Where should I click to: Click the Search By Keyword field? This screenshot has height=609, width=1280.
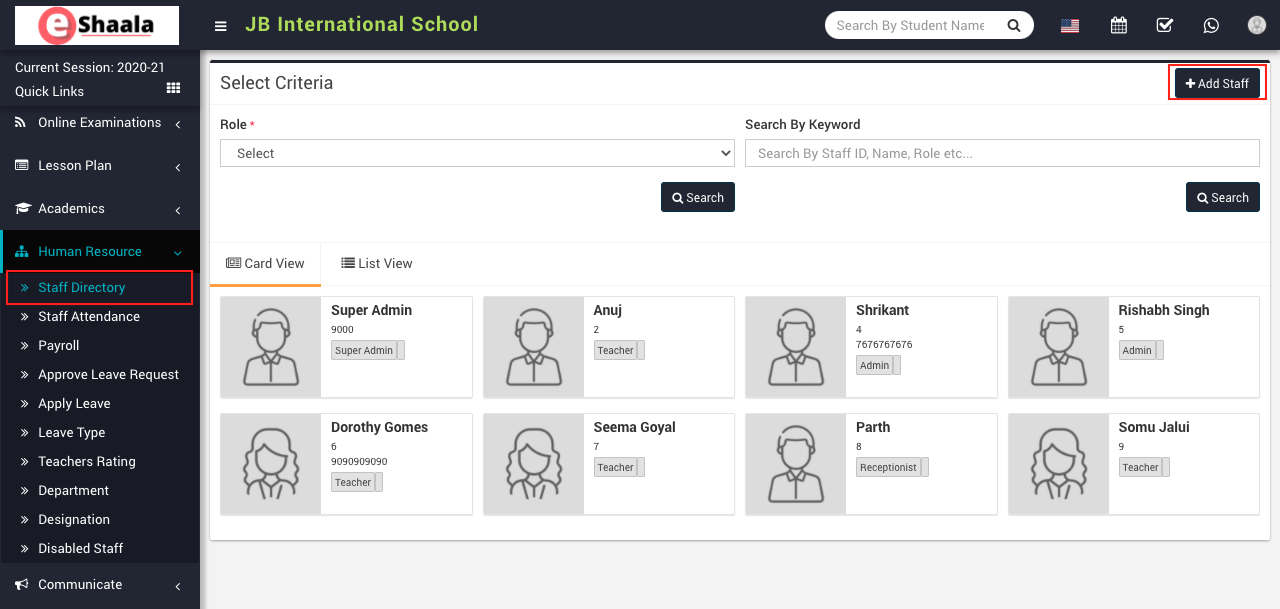tap(1001, 153)
